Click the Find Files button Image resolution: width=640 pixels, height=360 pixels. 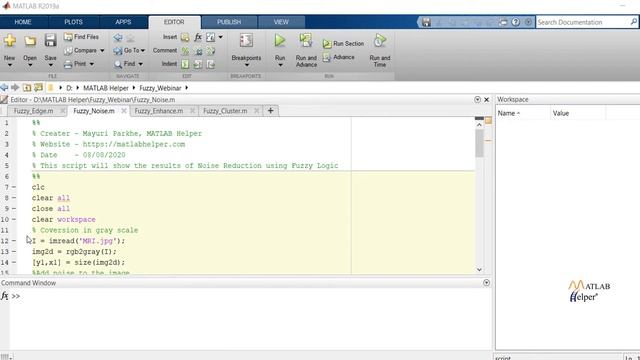(81, 37)
